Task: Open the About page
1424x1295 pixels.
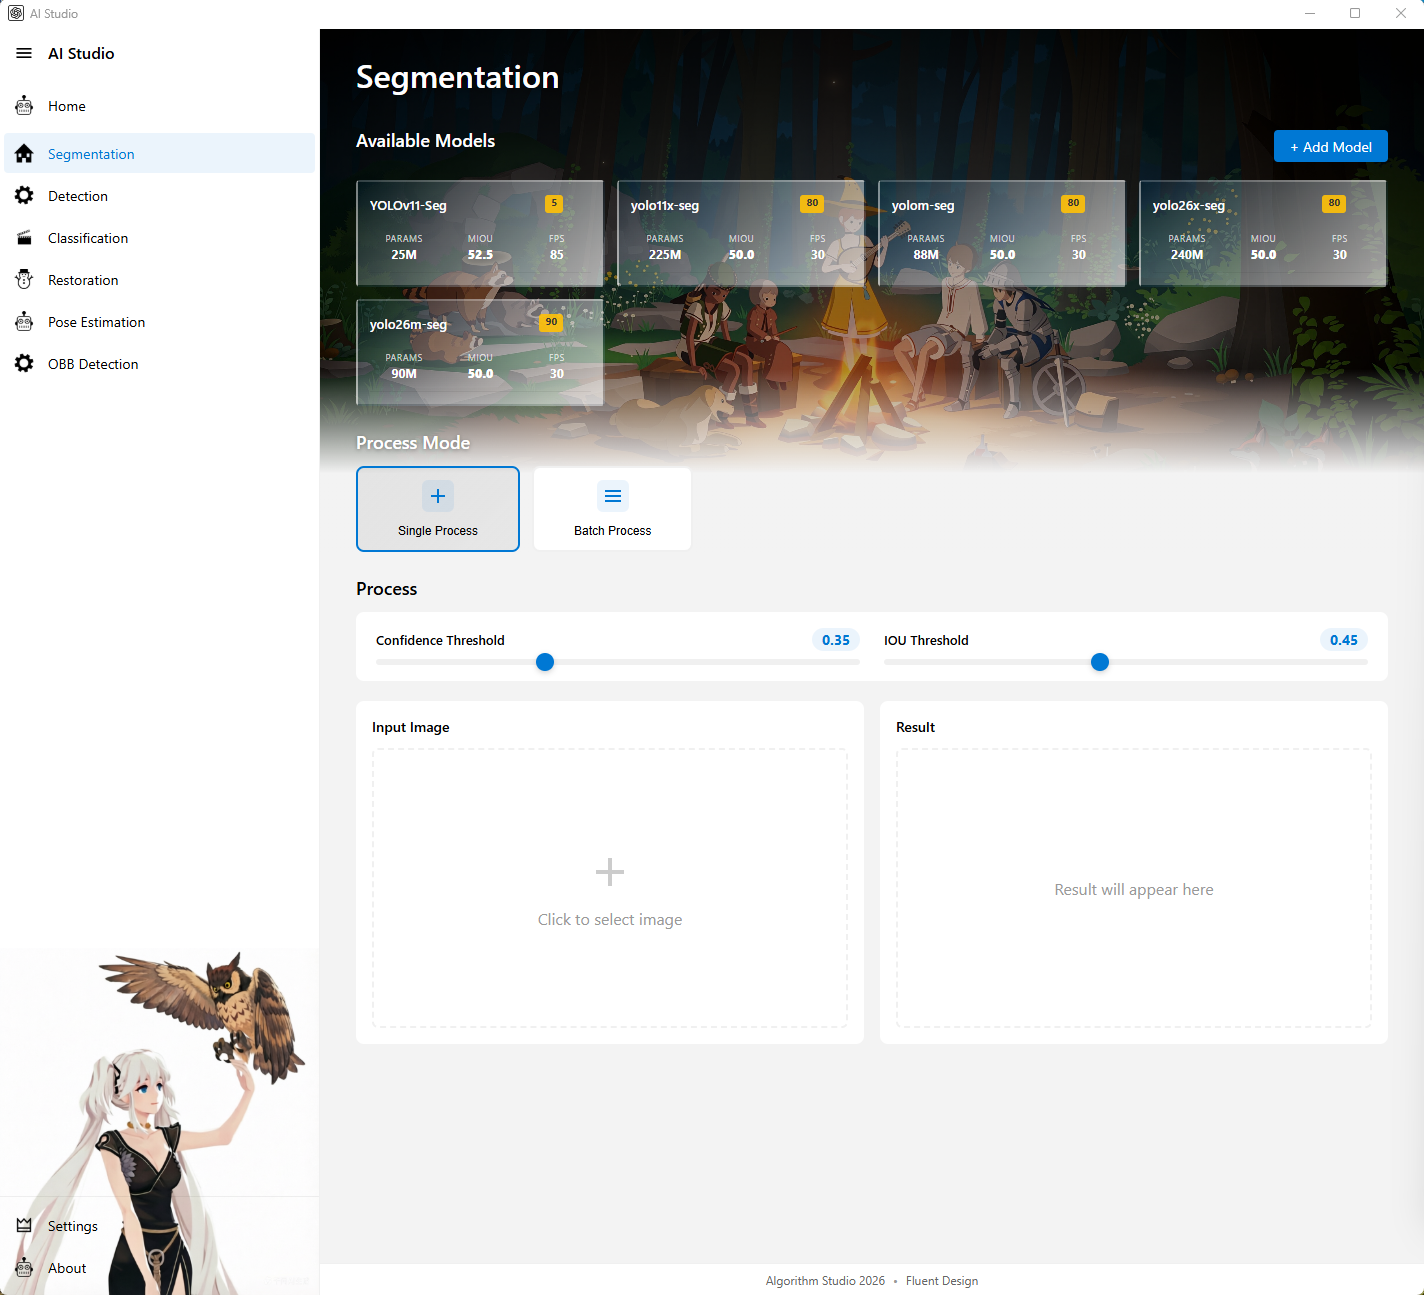Action: [67, 1268]
